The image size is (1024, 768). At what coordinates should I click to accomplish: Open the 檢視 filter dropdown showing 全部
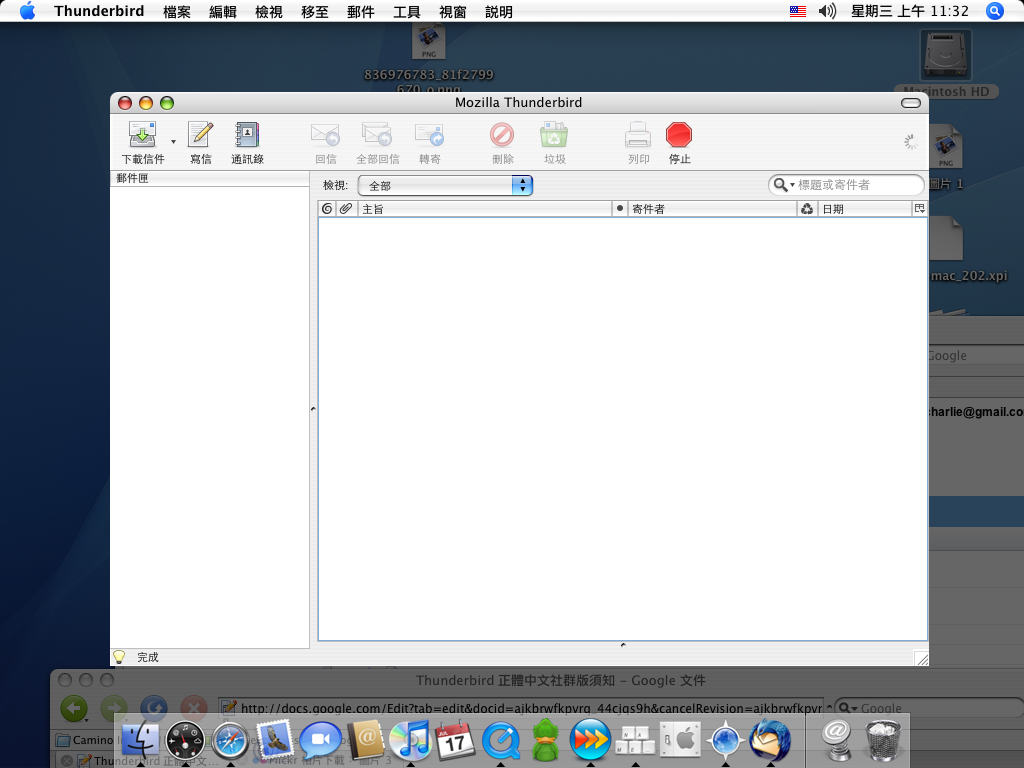445,186
